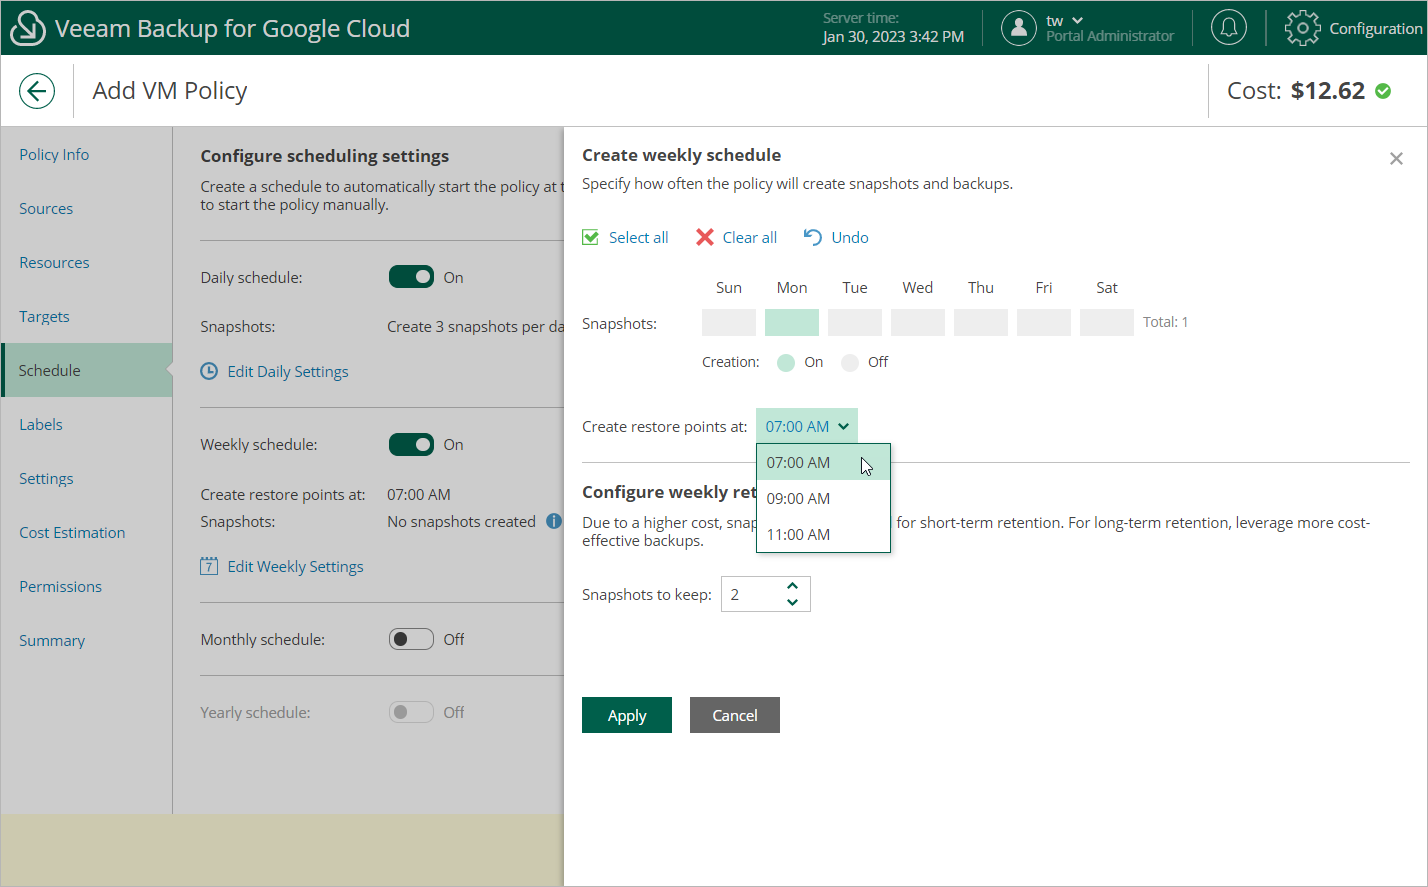Toggle the Friday snapshot cell

click(1044, 322)
